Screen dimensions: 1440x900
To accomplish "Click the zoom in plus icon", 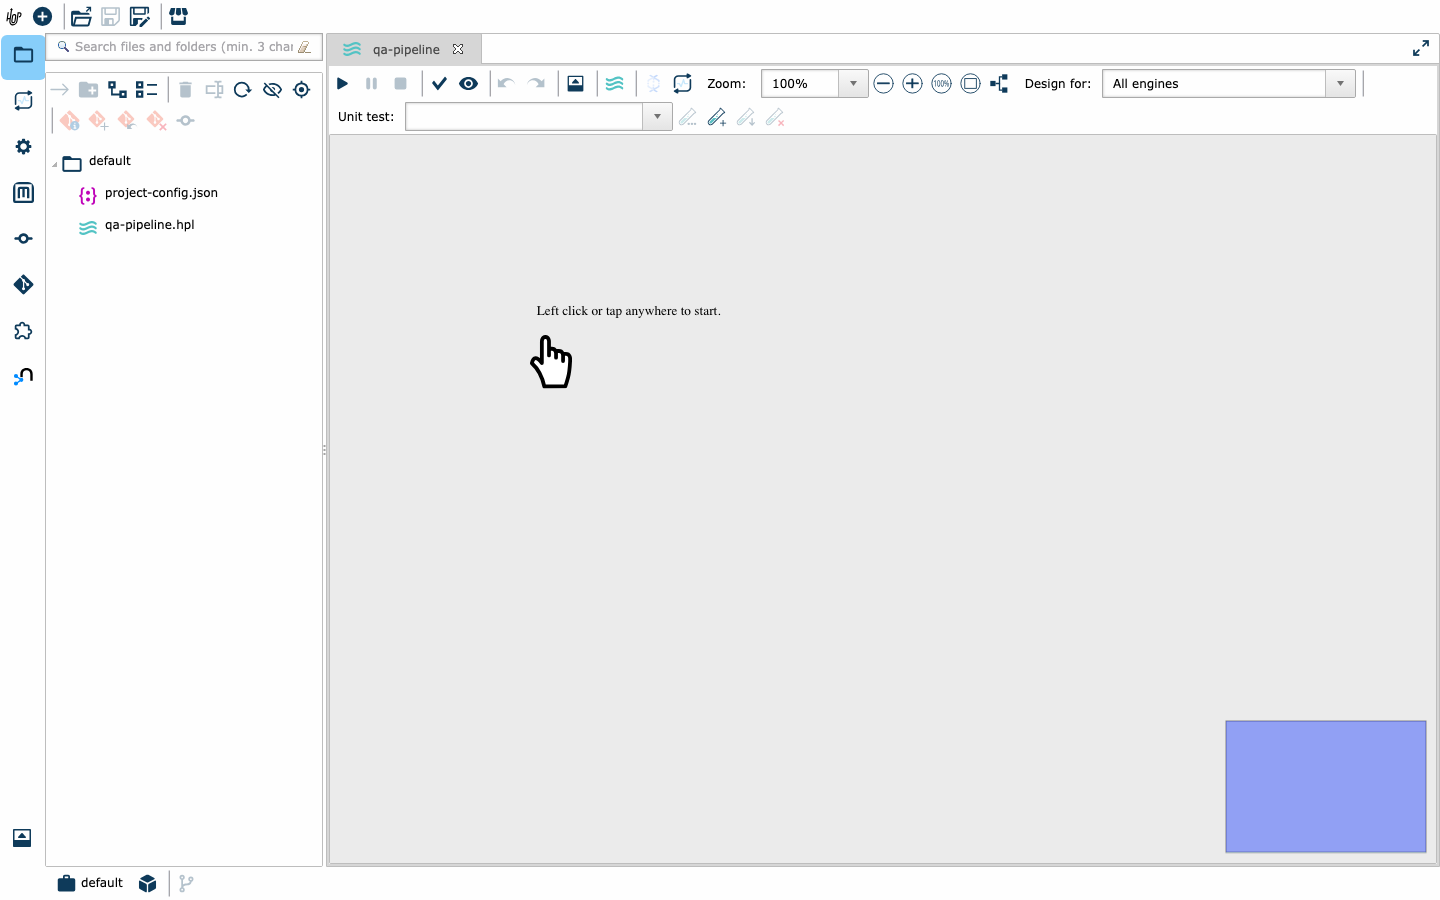I will coord(912,84).
